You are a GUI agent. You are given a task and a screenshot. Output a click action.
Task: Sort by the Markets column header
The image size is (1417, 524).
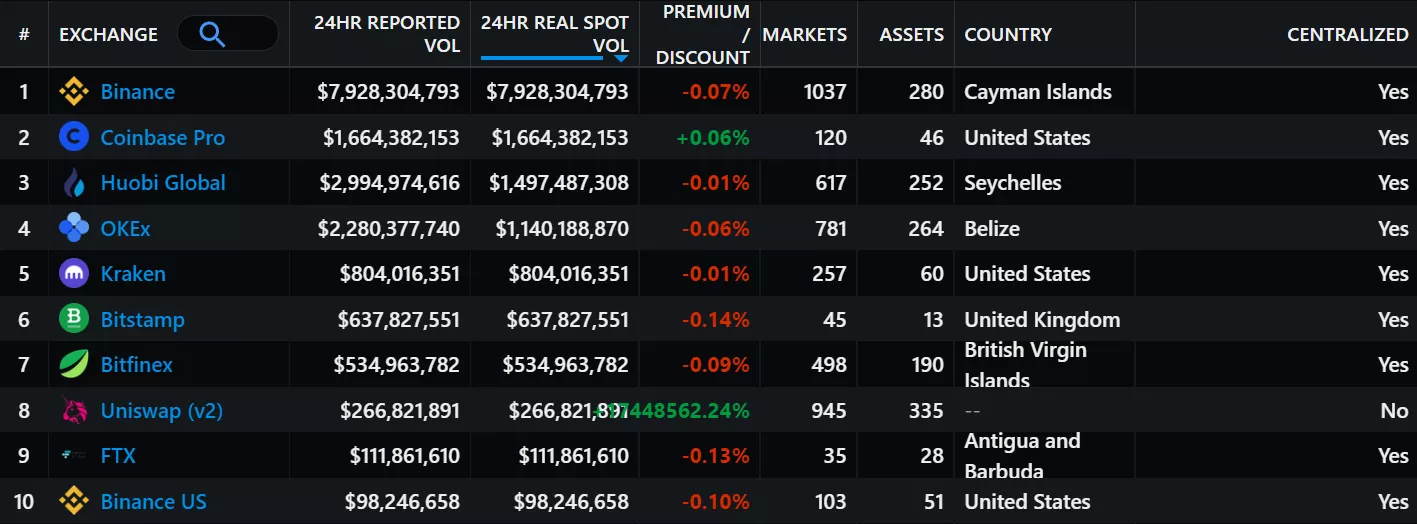[x=804, y=34]
